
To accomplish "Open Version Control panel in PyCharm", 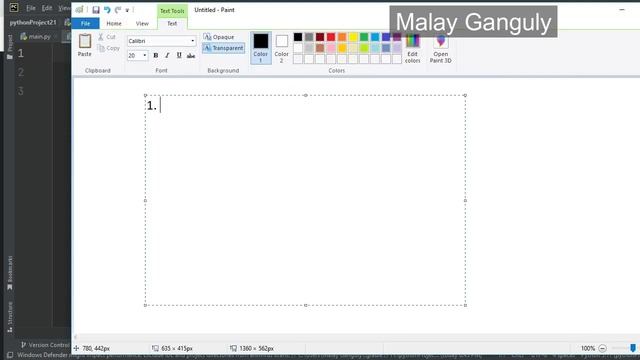I will point(45,345).
